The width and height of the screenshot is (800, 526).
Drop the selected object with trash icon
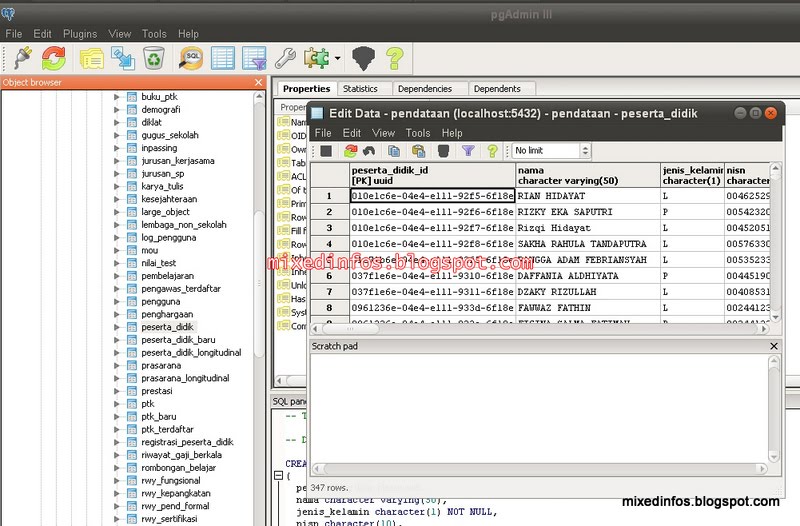pyautogui.click(x=154, y=58)
